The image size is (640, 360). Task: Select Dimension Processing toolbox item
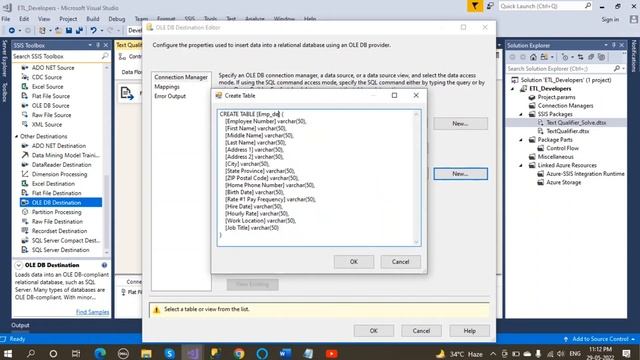point(59,174)
